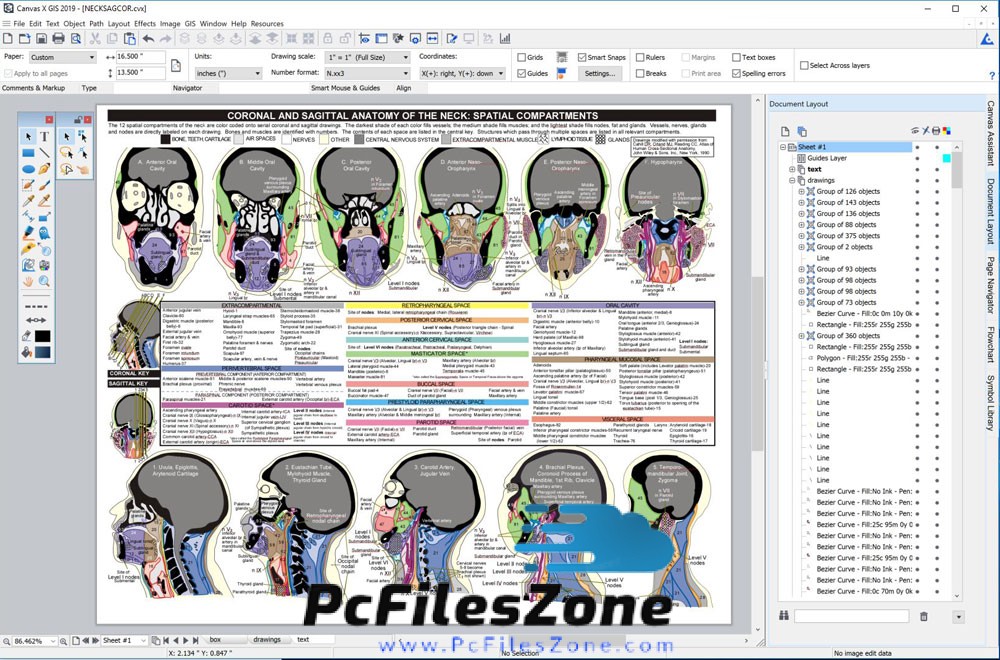This screenshot has height=660, width=1000.
Task: Open the Effects menu
Action: pos(145,23)
